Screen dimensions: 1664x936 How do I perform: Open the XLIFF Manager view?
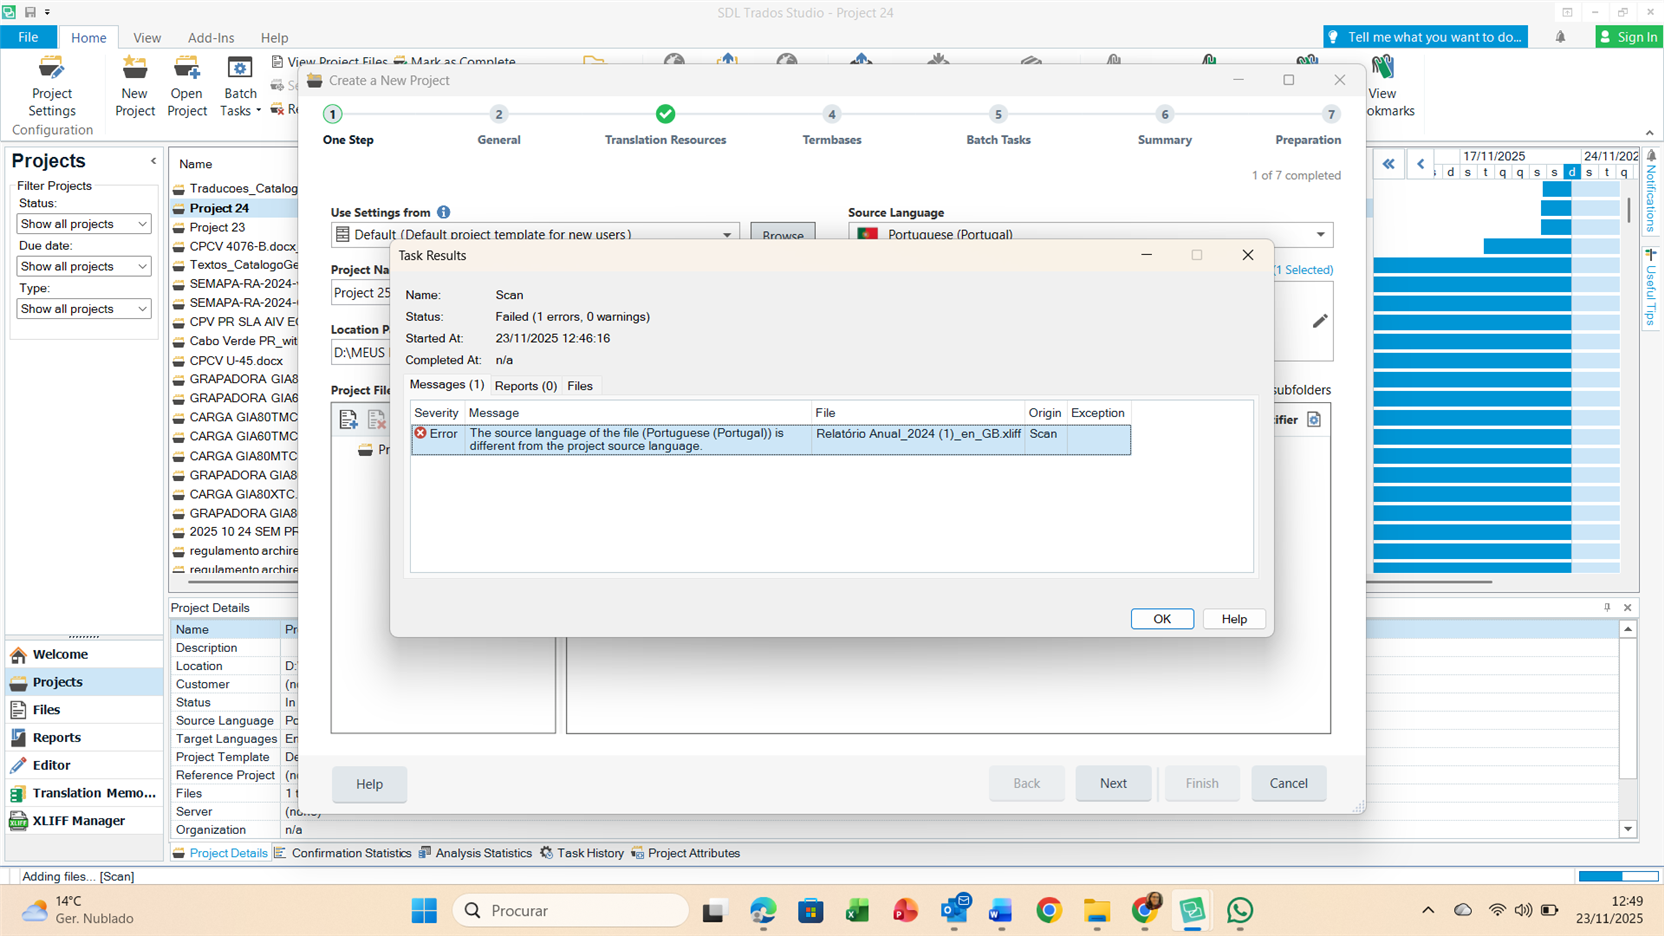tap(78, 821)
